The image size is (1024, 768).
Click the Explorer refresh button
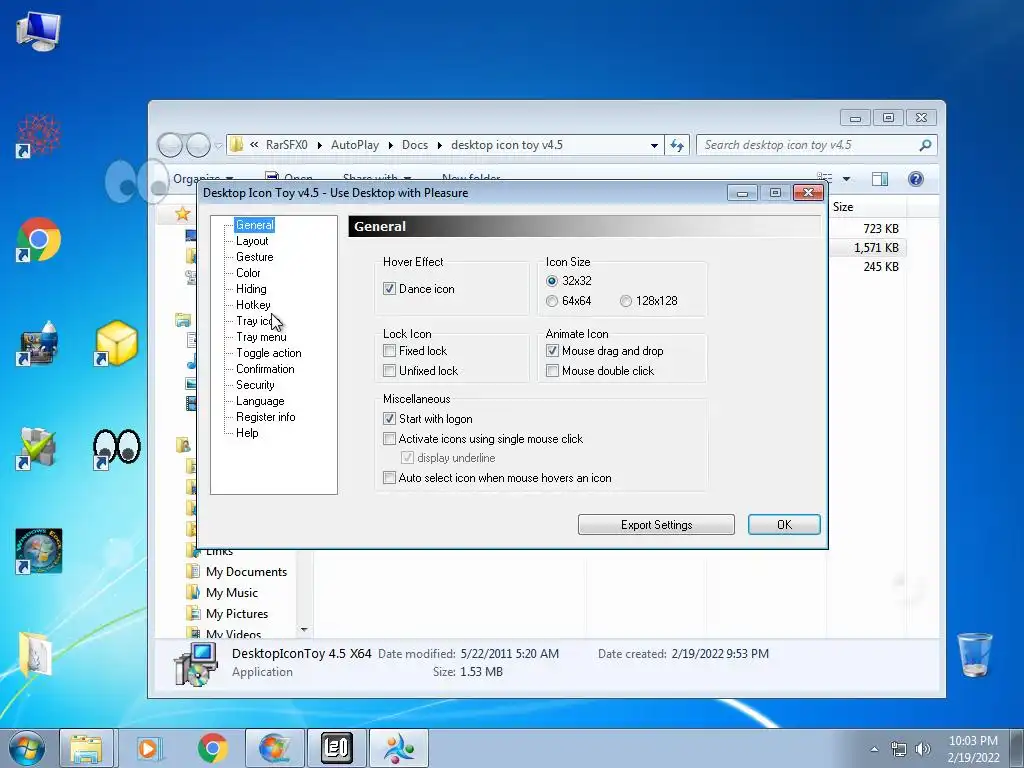(x=677, y=145)
